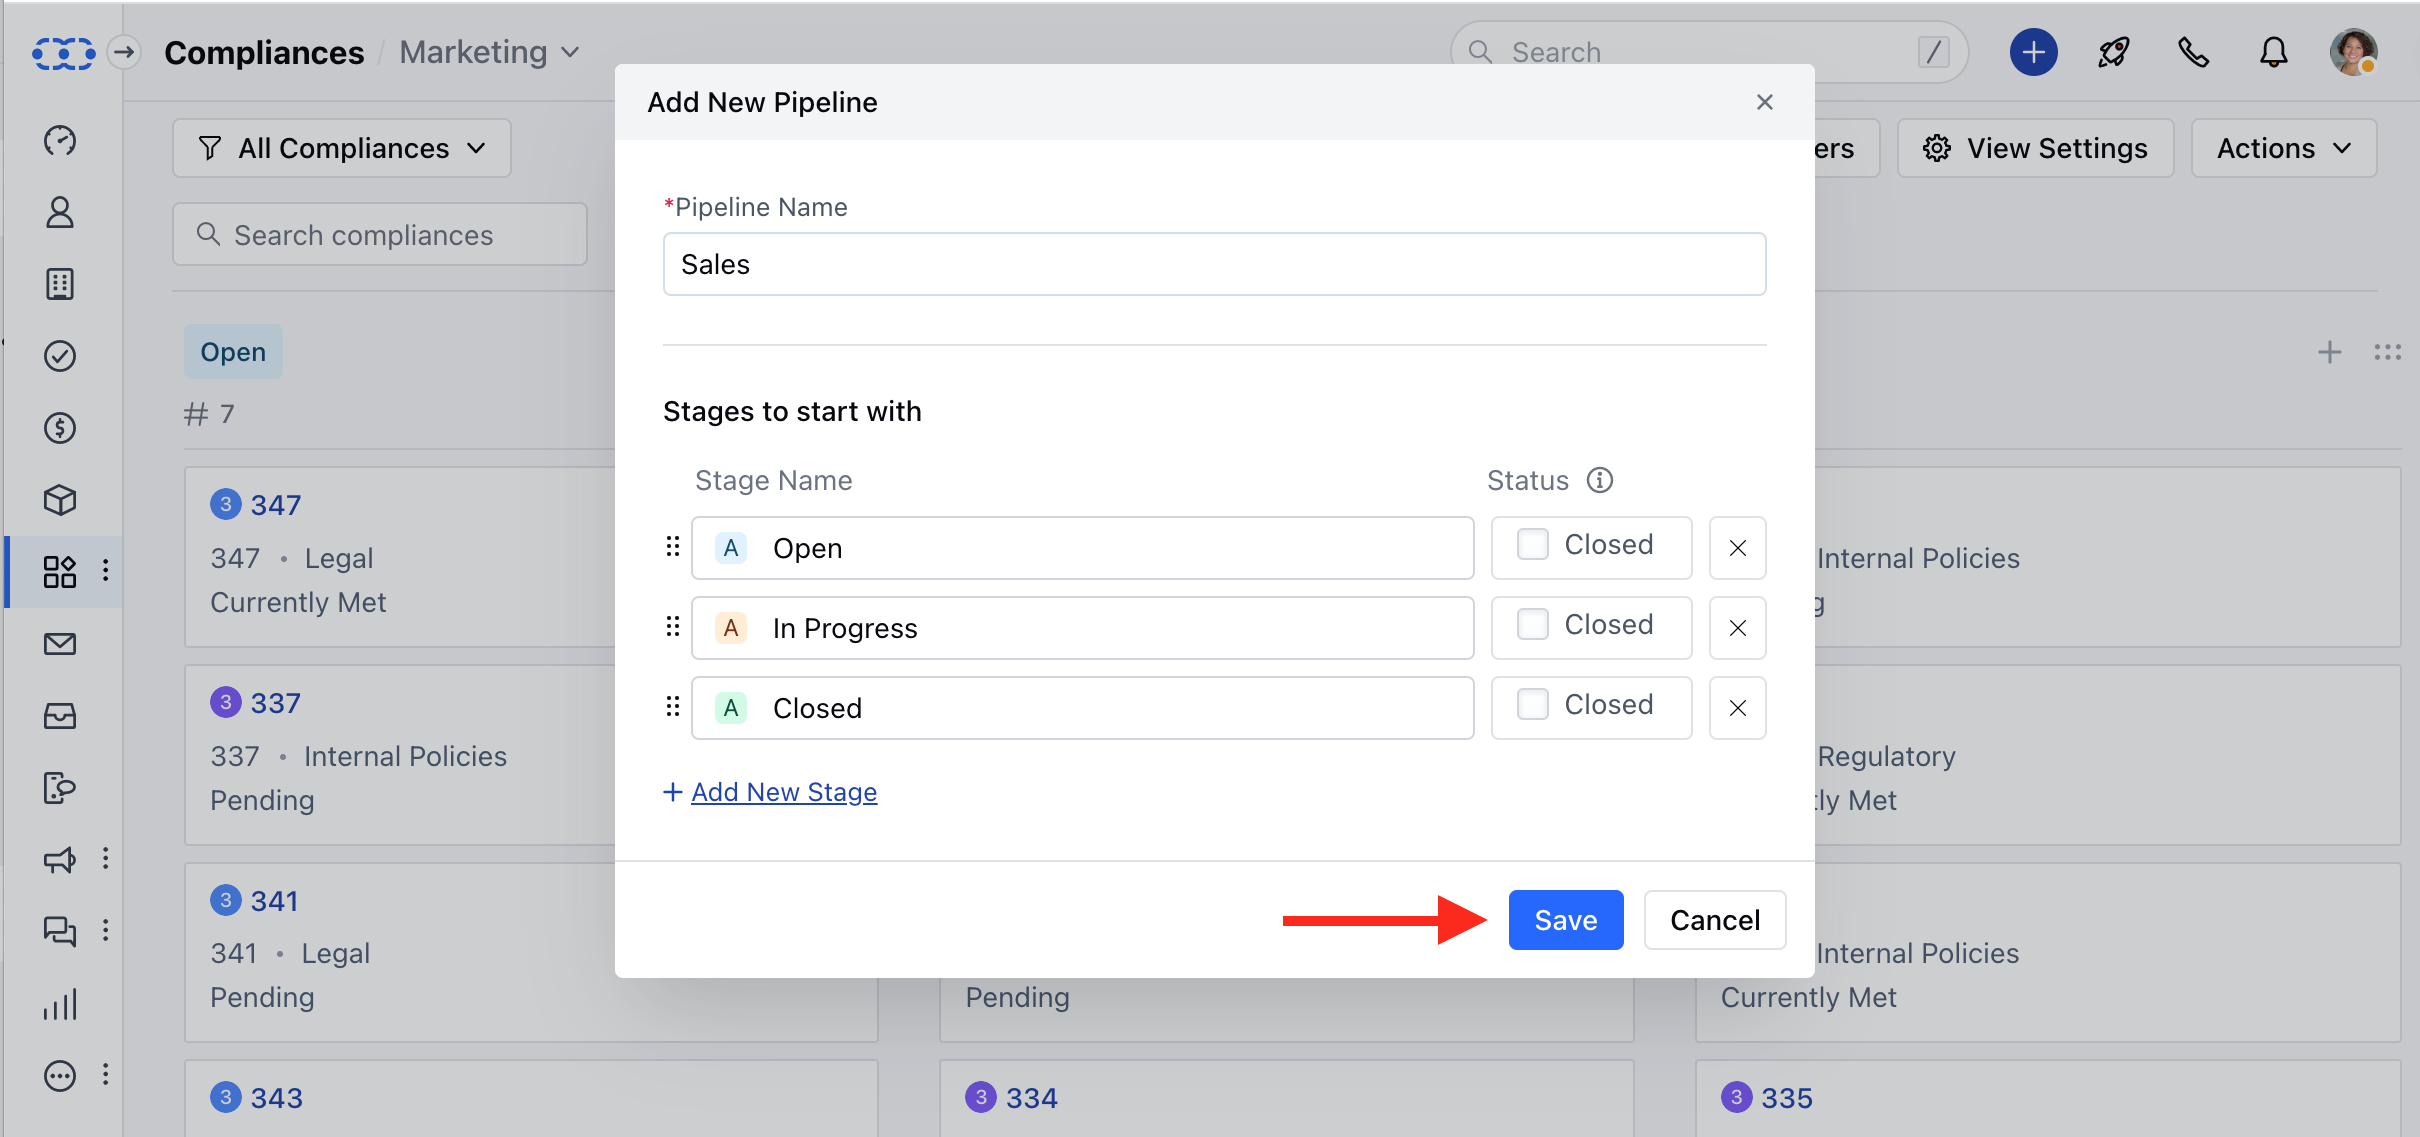Open Deals dollar icon in sidebar

tap(60, 428)
